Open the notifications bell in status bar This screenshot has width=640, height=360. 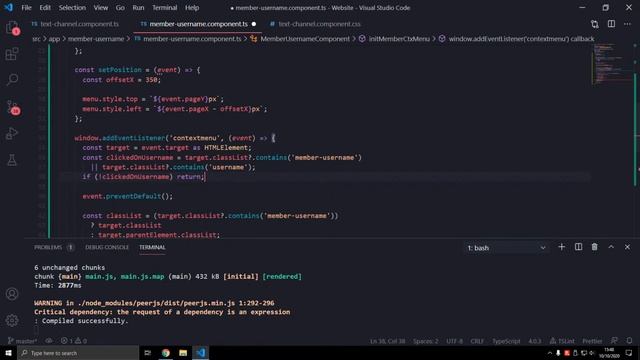click(629, 341)
